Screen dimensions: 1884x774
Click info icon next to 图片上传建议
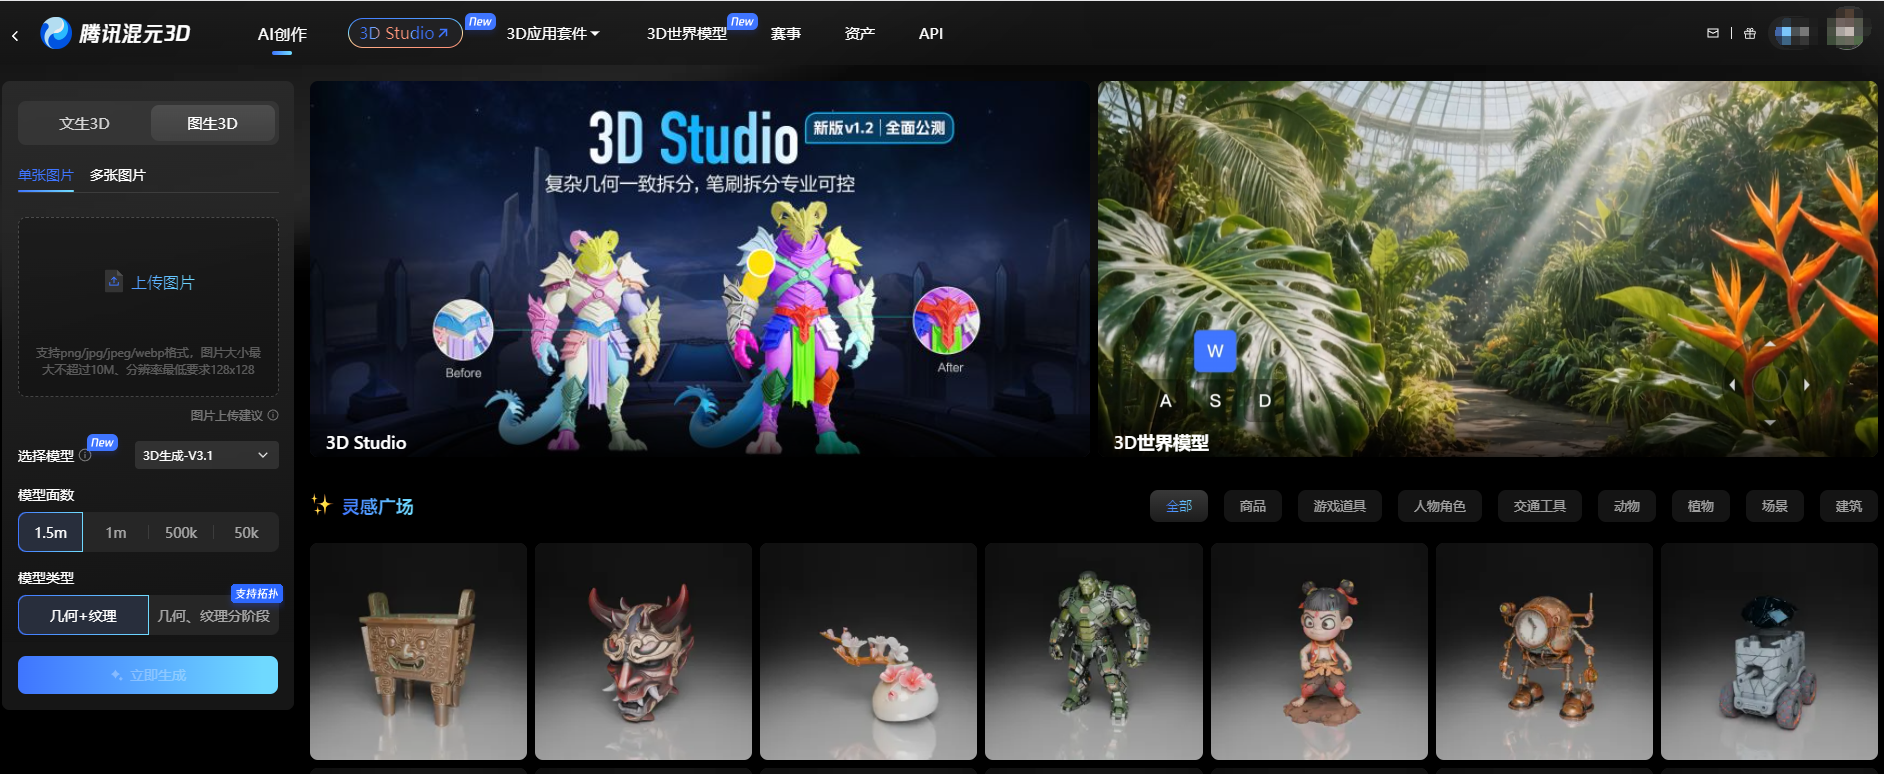[x=273, y=415]
